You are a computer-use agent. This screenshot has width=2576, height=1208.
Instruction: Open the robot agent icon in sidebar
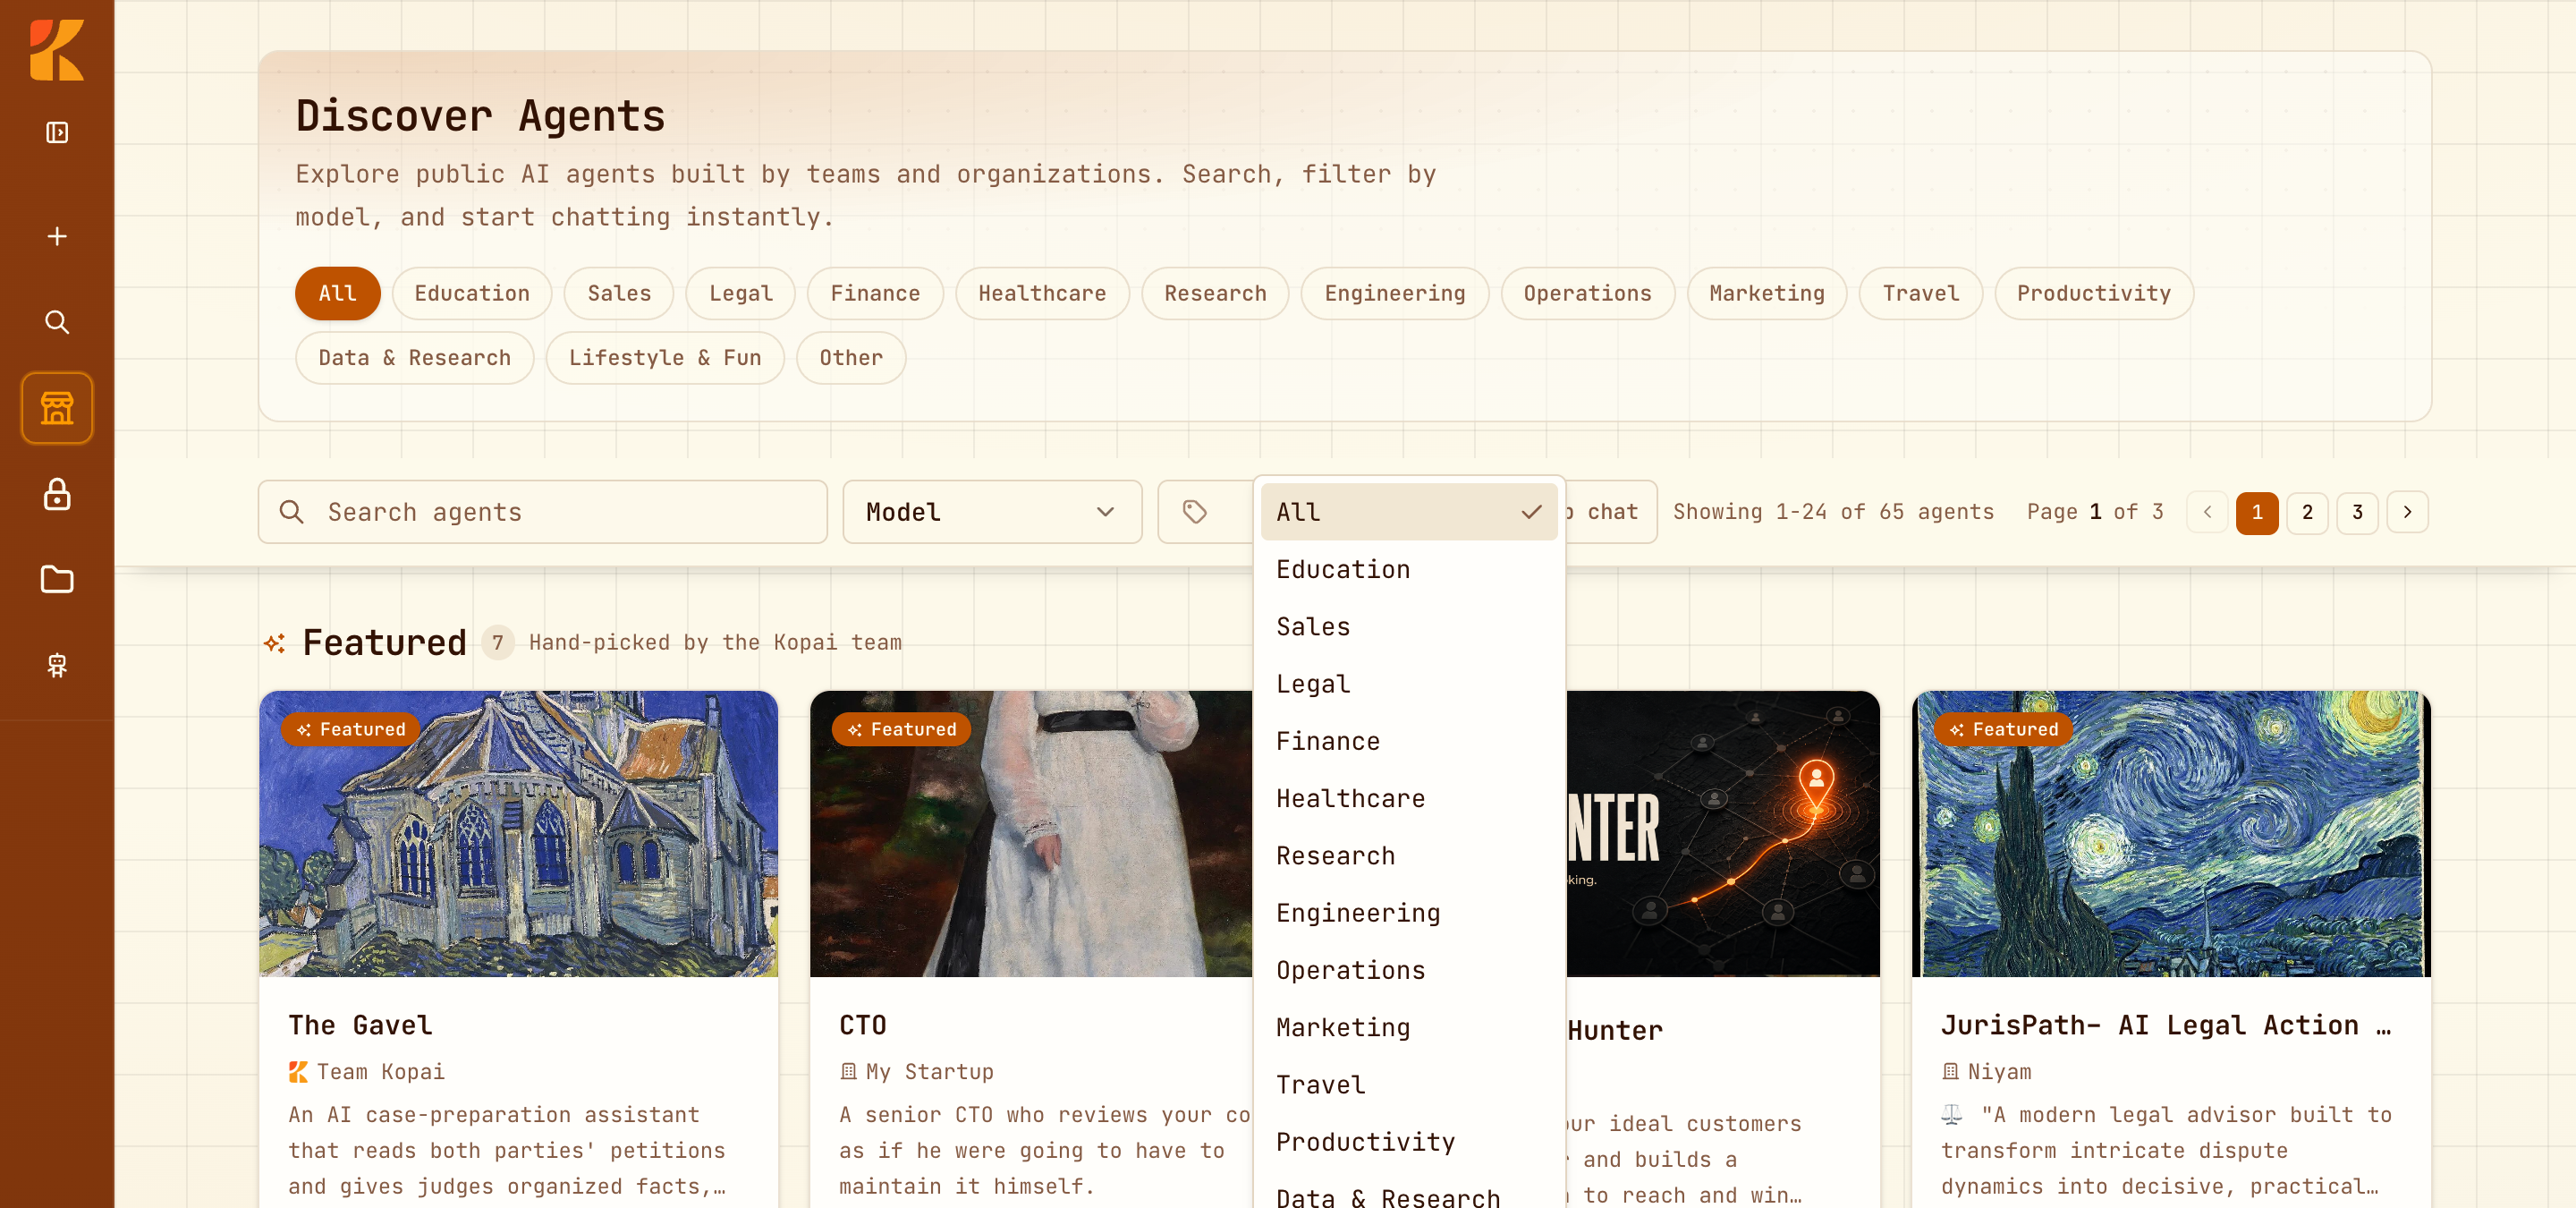(x=57, y=665)
